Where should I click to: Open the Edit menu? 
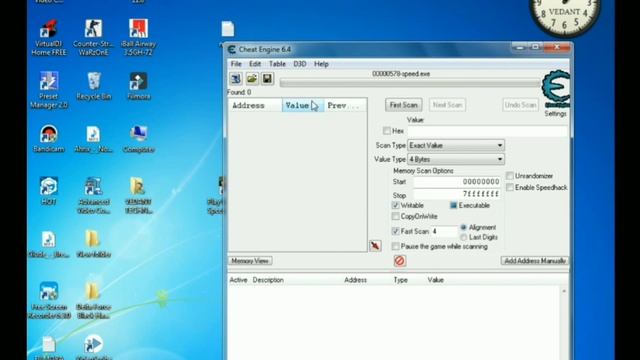click(x=255, y=64)
